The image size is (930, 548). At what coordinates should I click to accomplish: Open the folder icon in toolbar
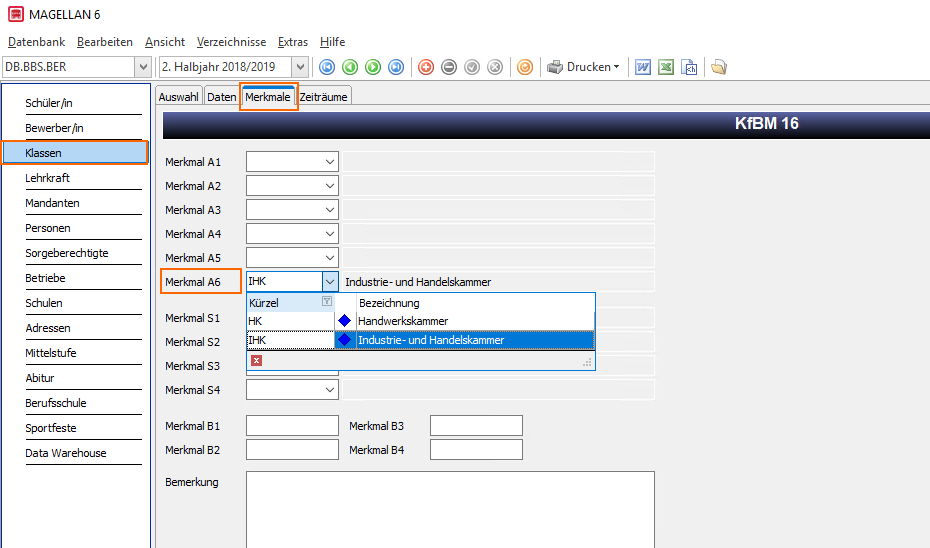point(719,67)
